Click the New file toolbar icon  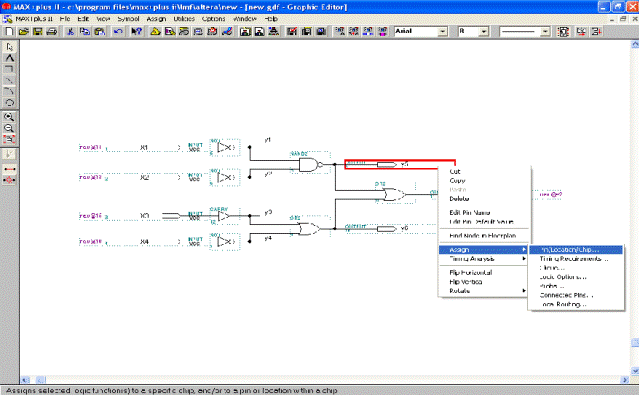tap(9, 32)
